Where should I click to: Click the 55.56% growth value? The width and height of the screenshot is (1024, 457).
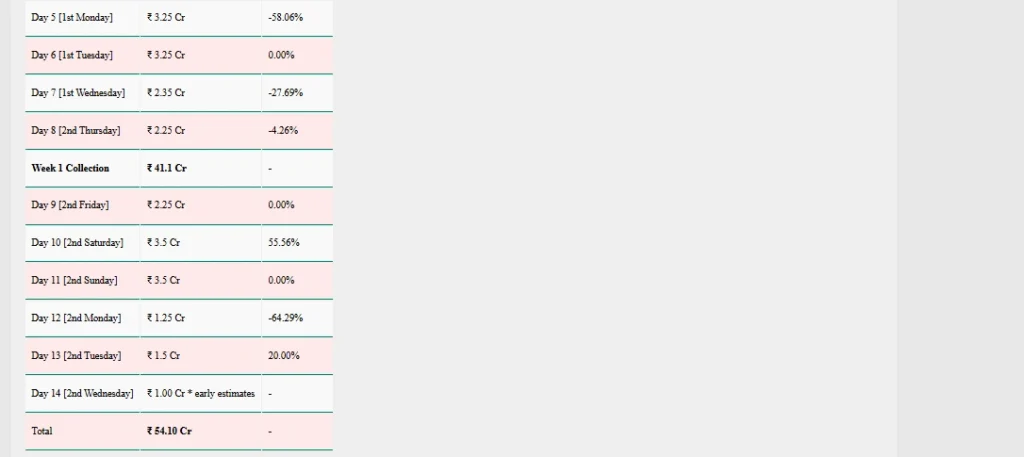[284, 243]
